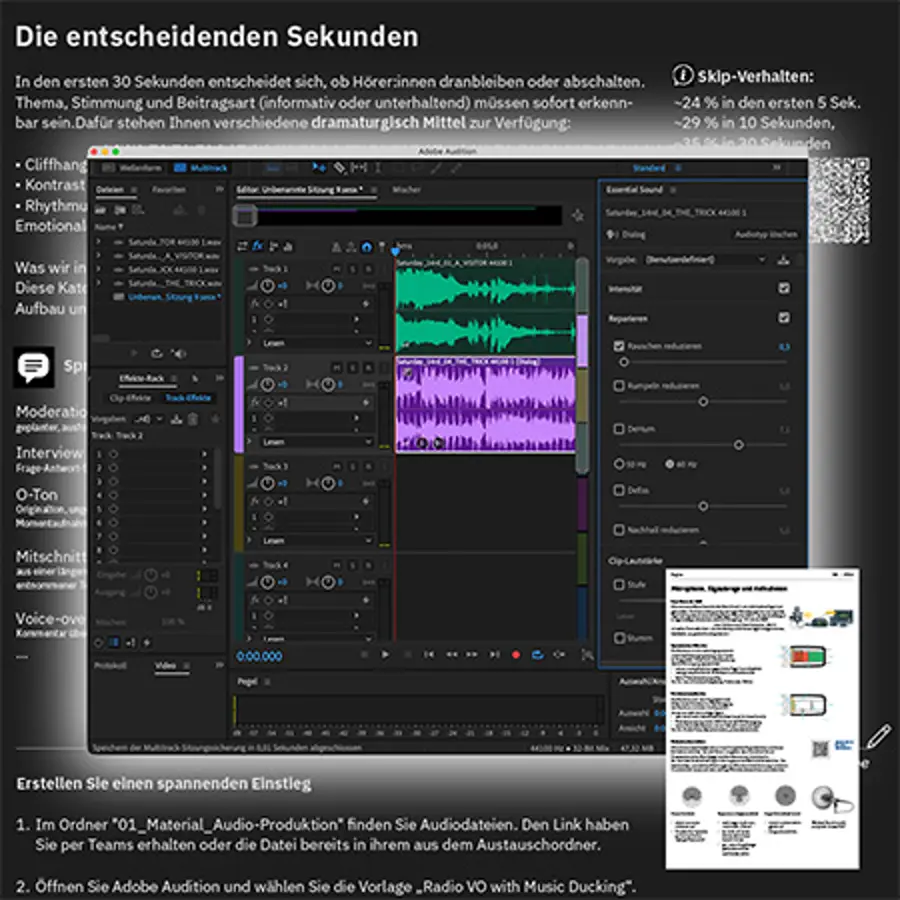Solo Track 1 with S button

click(x=353, y=269)
